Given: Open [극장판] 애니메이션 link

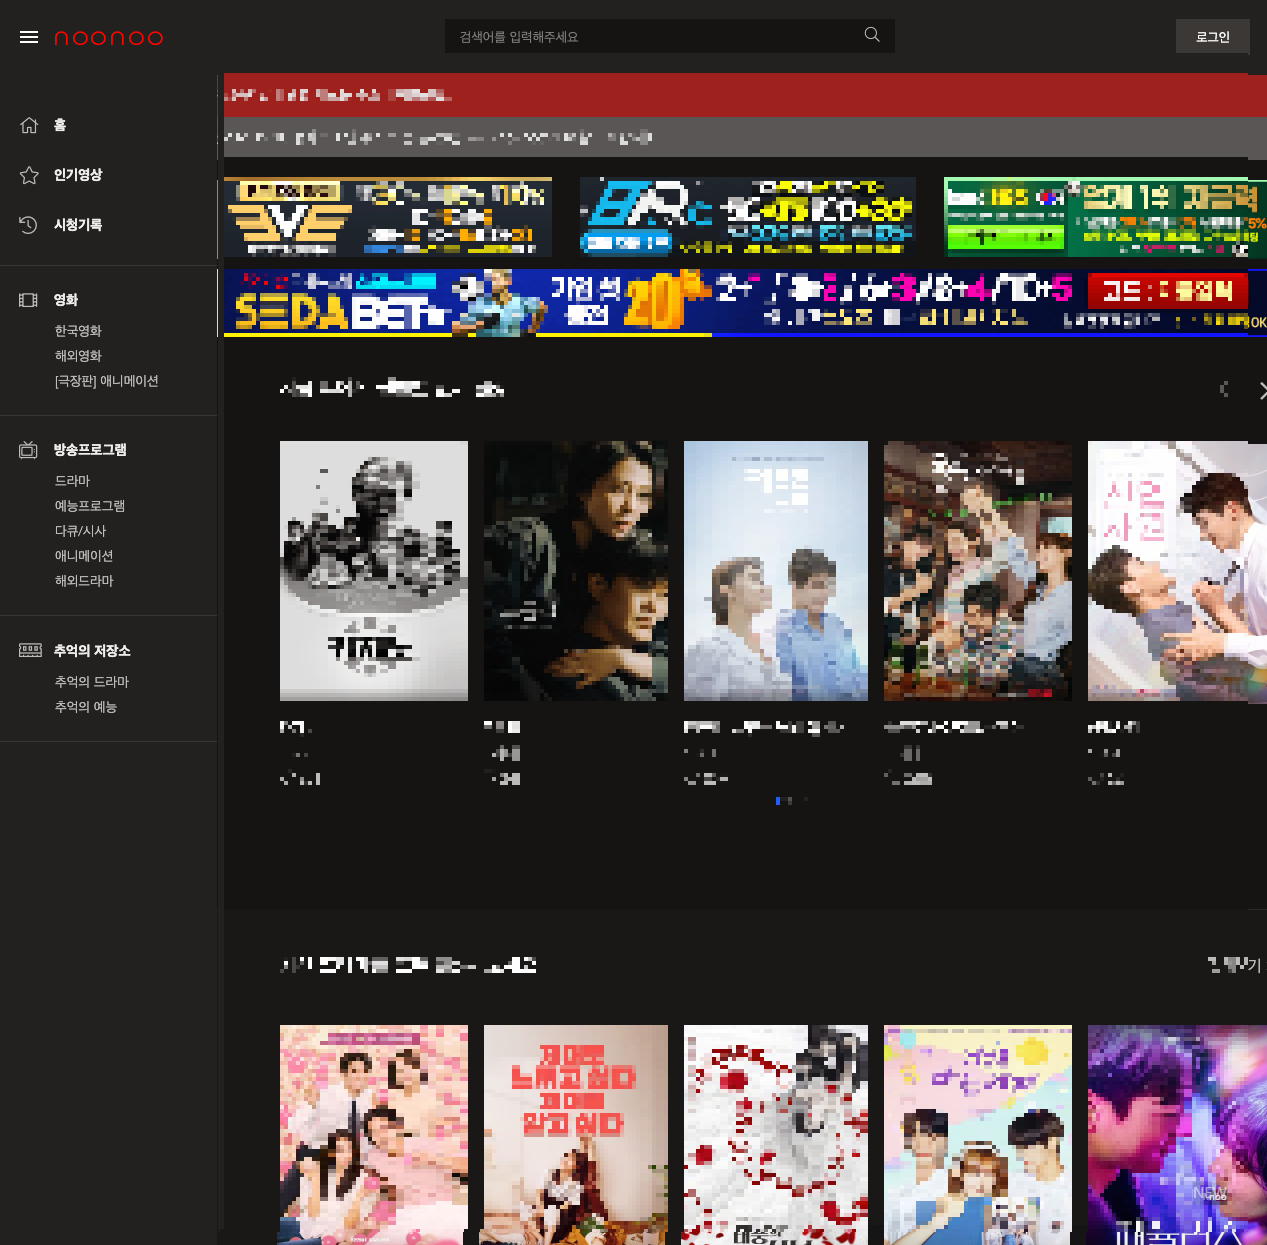Looking at the screenshot, I should tap(106, 381).
